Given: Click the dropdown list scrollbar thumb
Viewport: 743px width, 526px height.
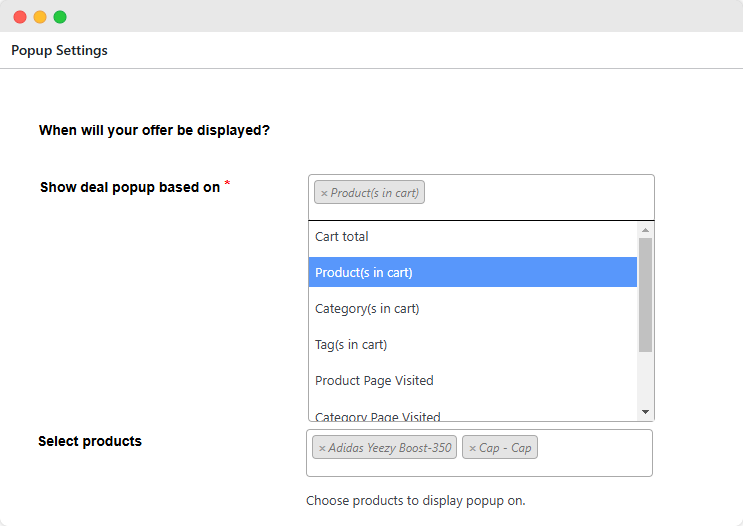Looking at the screenshot, I should click(x=645, y=294).
